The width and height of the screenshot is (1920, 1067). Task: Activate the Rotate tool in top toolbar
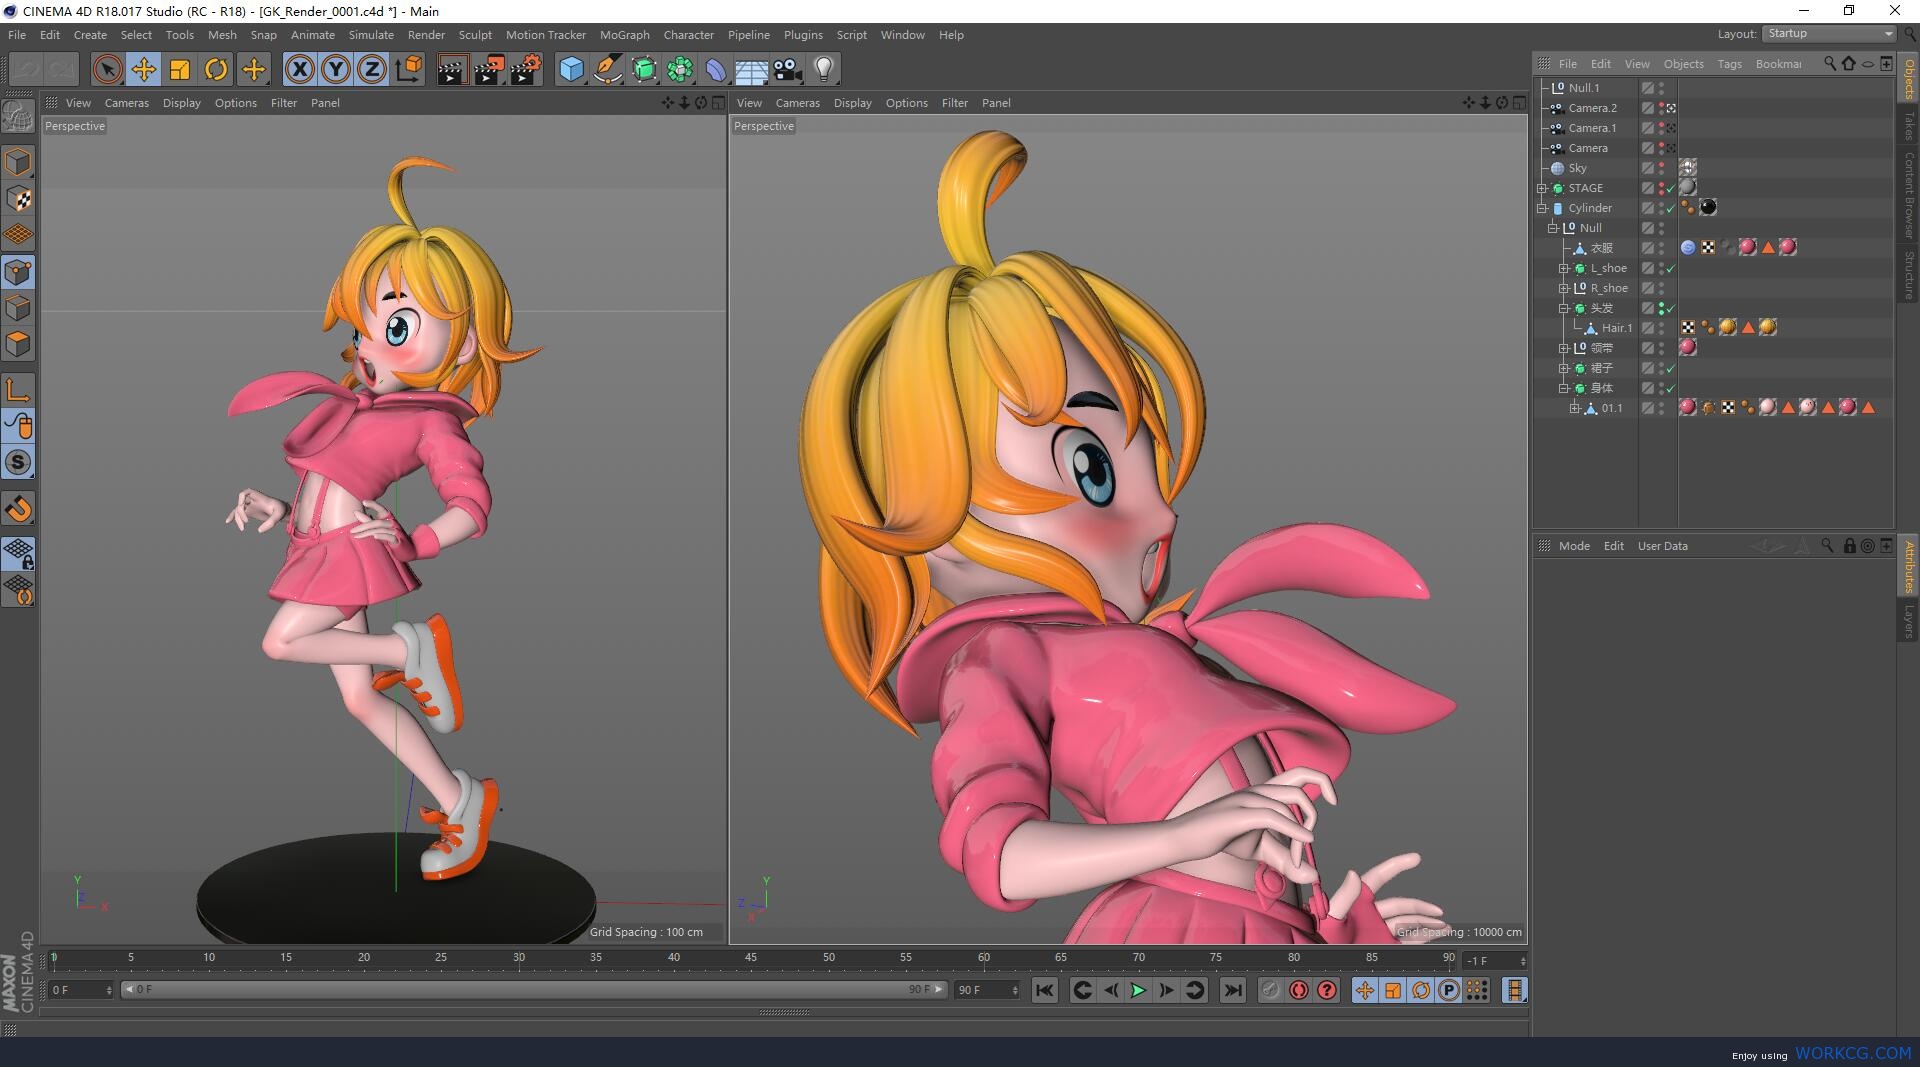[x=216, y=69]
